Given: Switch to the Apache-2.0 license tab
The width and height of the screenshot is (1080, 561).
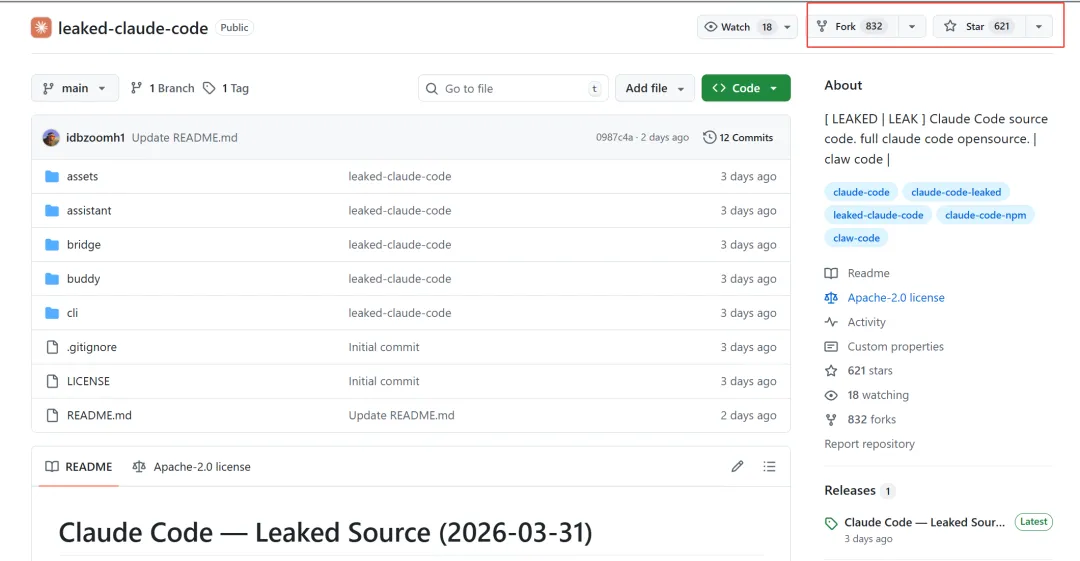Looking at the screenshot, I should pos(191,467).
